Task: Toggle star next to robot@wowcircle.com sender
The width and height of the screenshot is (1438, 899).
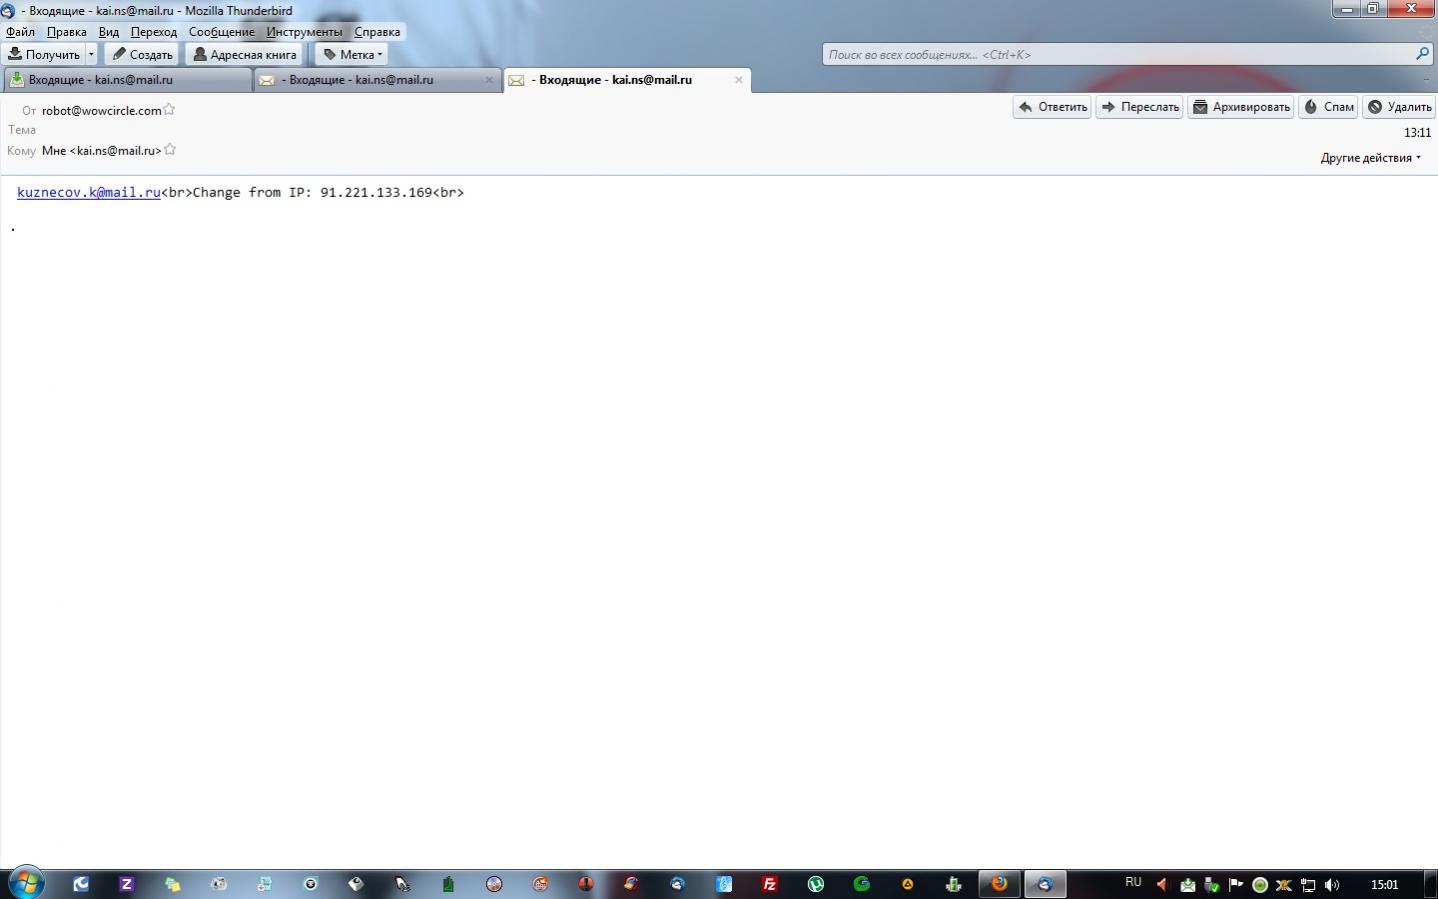Action: pyautogui.click(x=169, y=110)
